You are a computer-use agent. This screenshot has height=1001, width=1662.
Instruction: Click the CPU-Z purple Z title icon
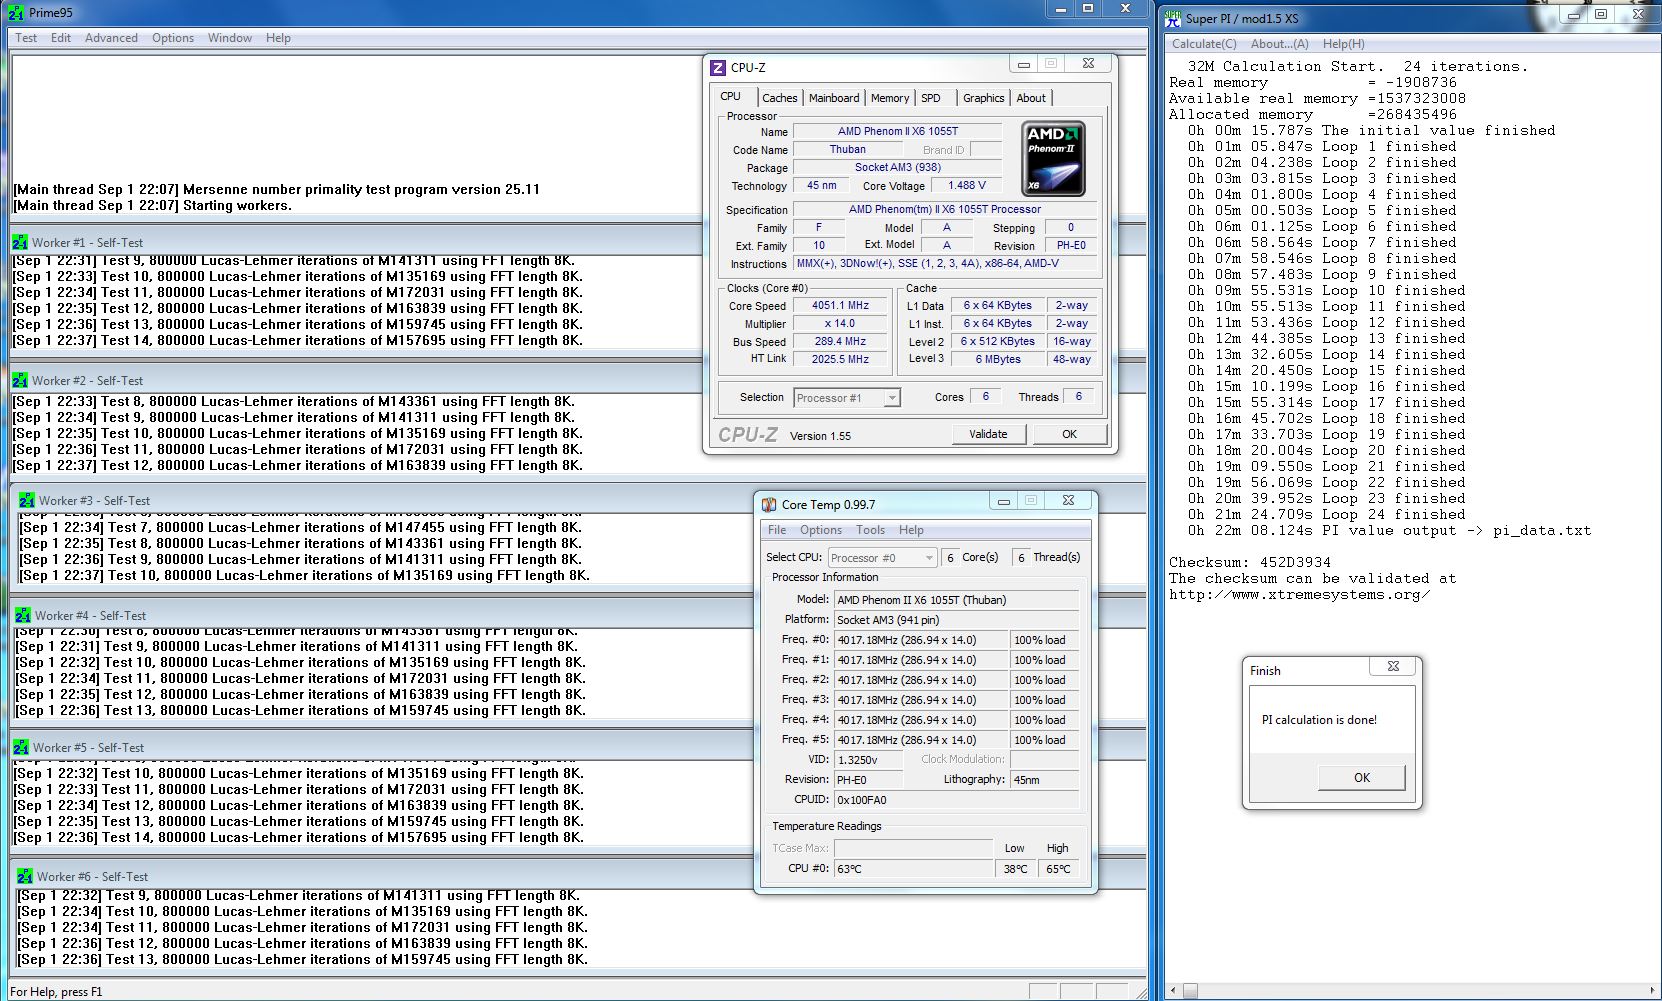(x=717, y=67)
